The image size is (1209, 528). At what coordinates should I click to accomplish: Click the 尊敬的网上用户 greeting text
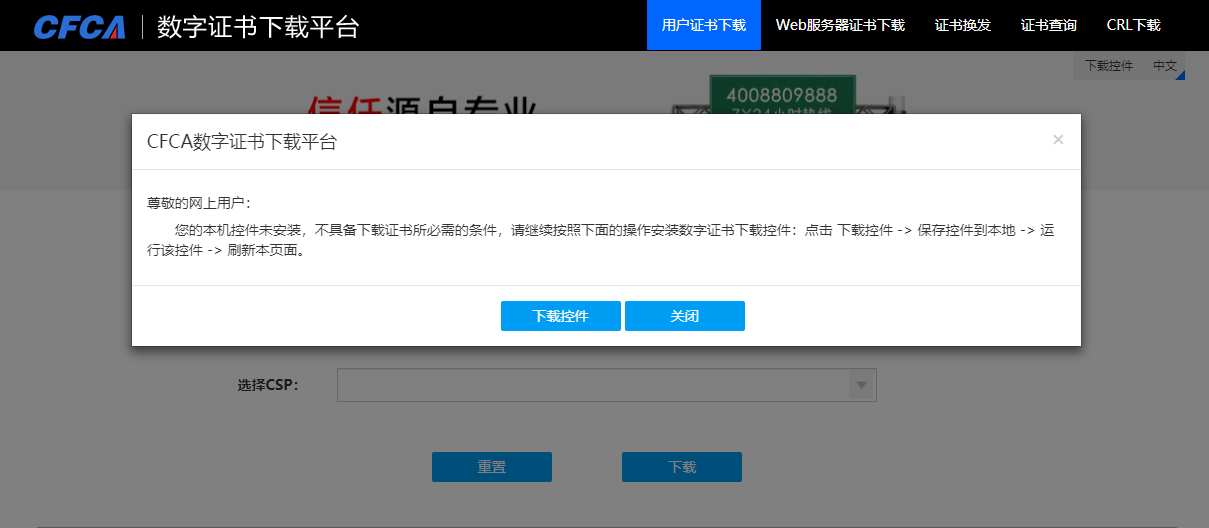(x=199, y=203)
